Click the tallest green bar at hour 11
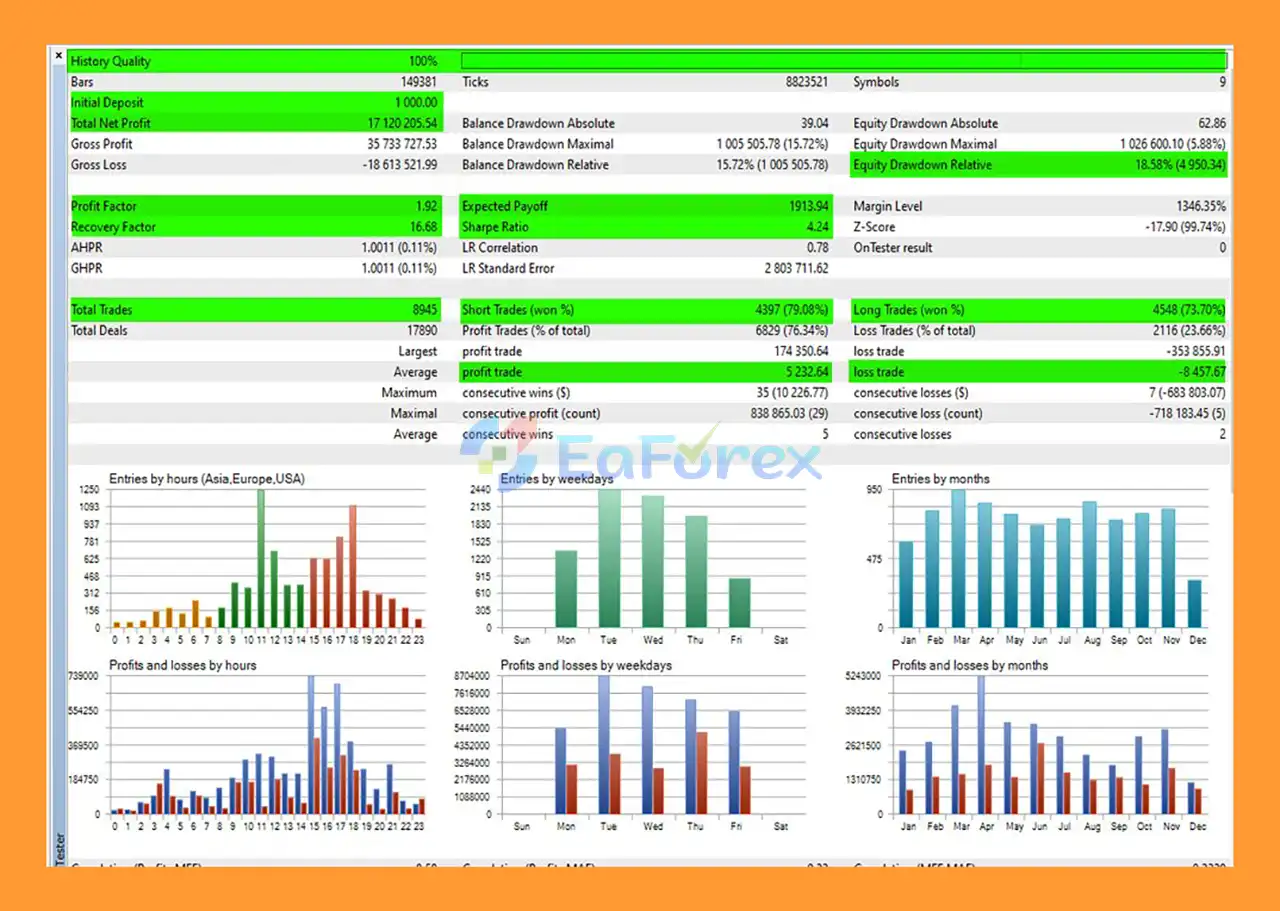 pyautogui.click(x=261, y=558)
